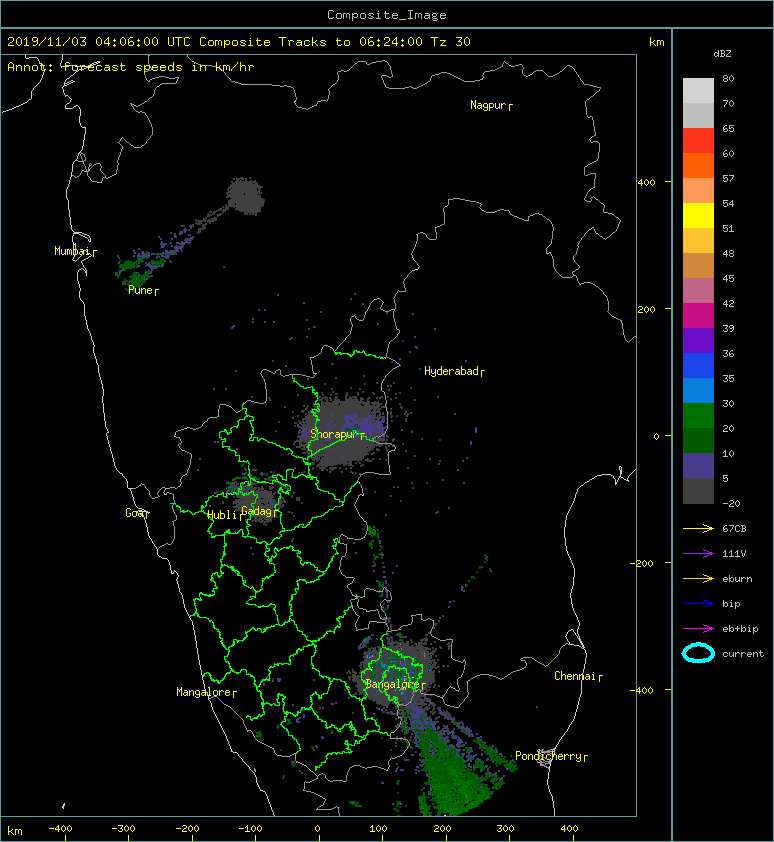Image resolution: width=774 pixels, height=842 pixels.
Task: Click the Composite_Image title text
Action: (x=387, y=15)
